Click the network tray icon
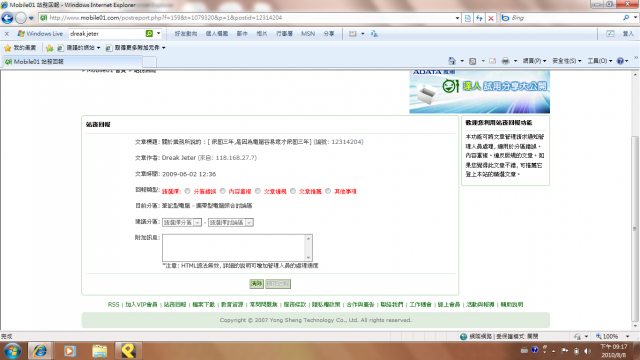 tap(576, 351)
